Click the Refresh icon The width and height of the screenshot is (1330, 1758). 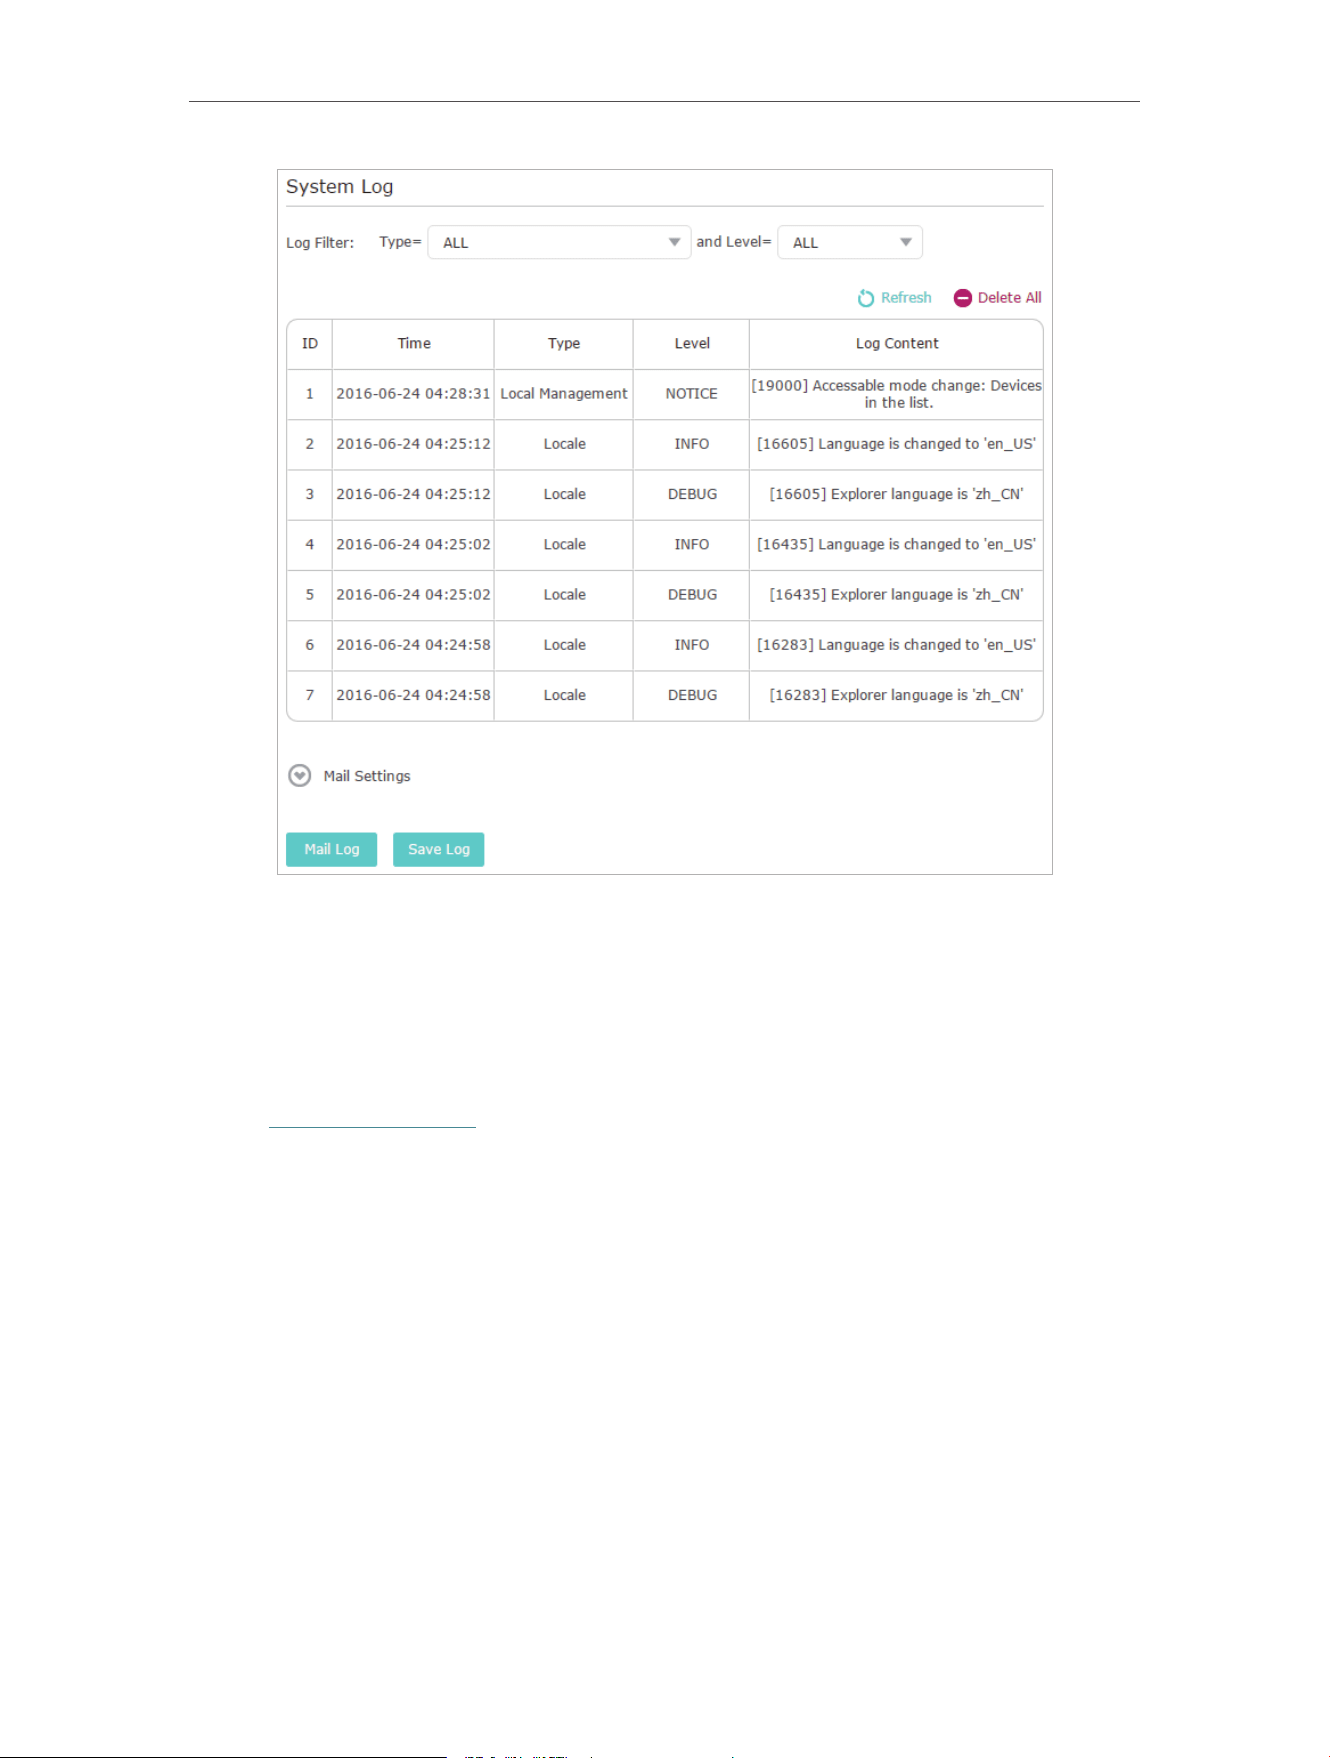(866, 298)
